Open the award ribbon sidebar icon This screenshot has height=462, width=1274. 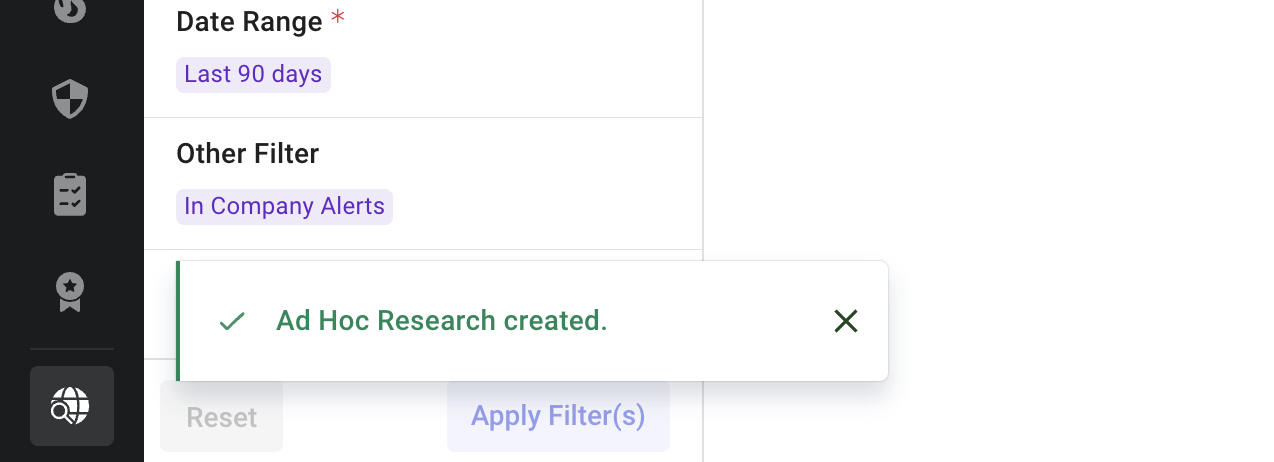(x=70, y=292)
